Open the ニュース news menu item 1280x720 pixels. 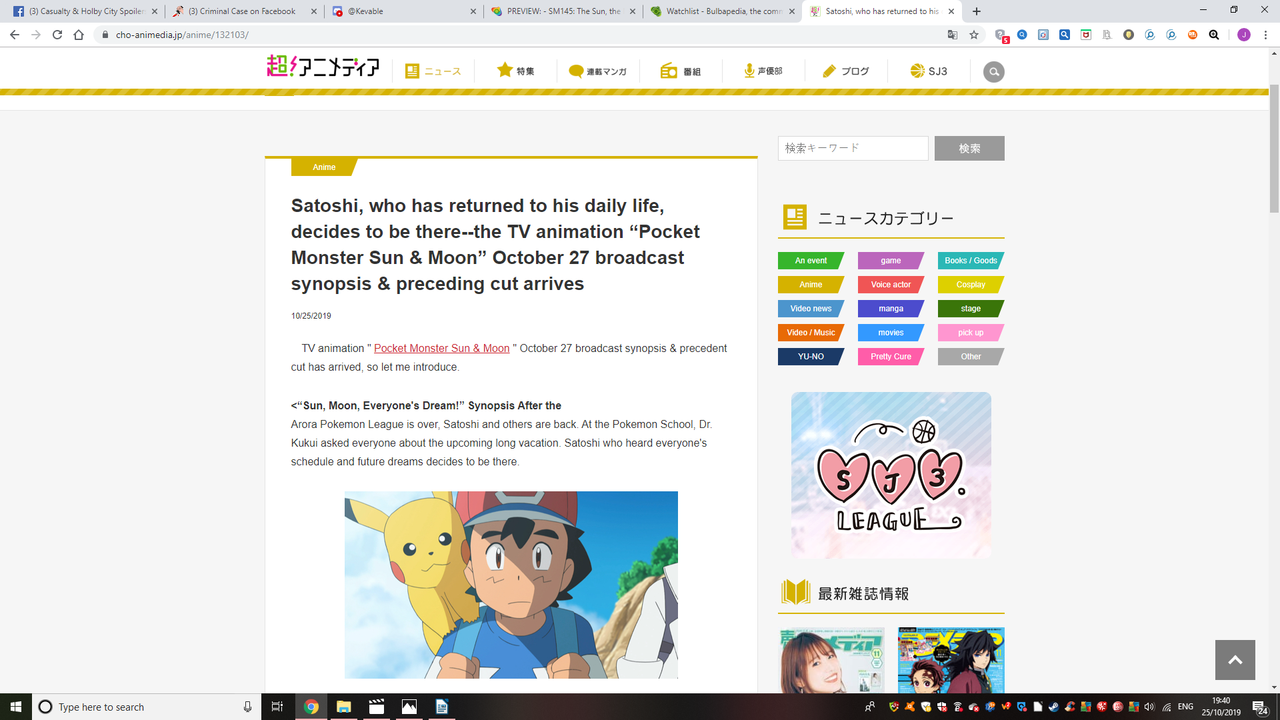point(433,71)
